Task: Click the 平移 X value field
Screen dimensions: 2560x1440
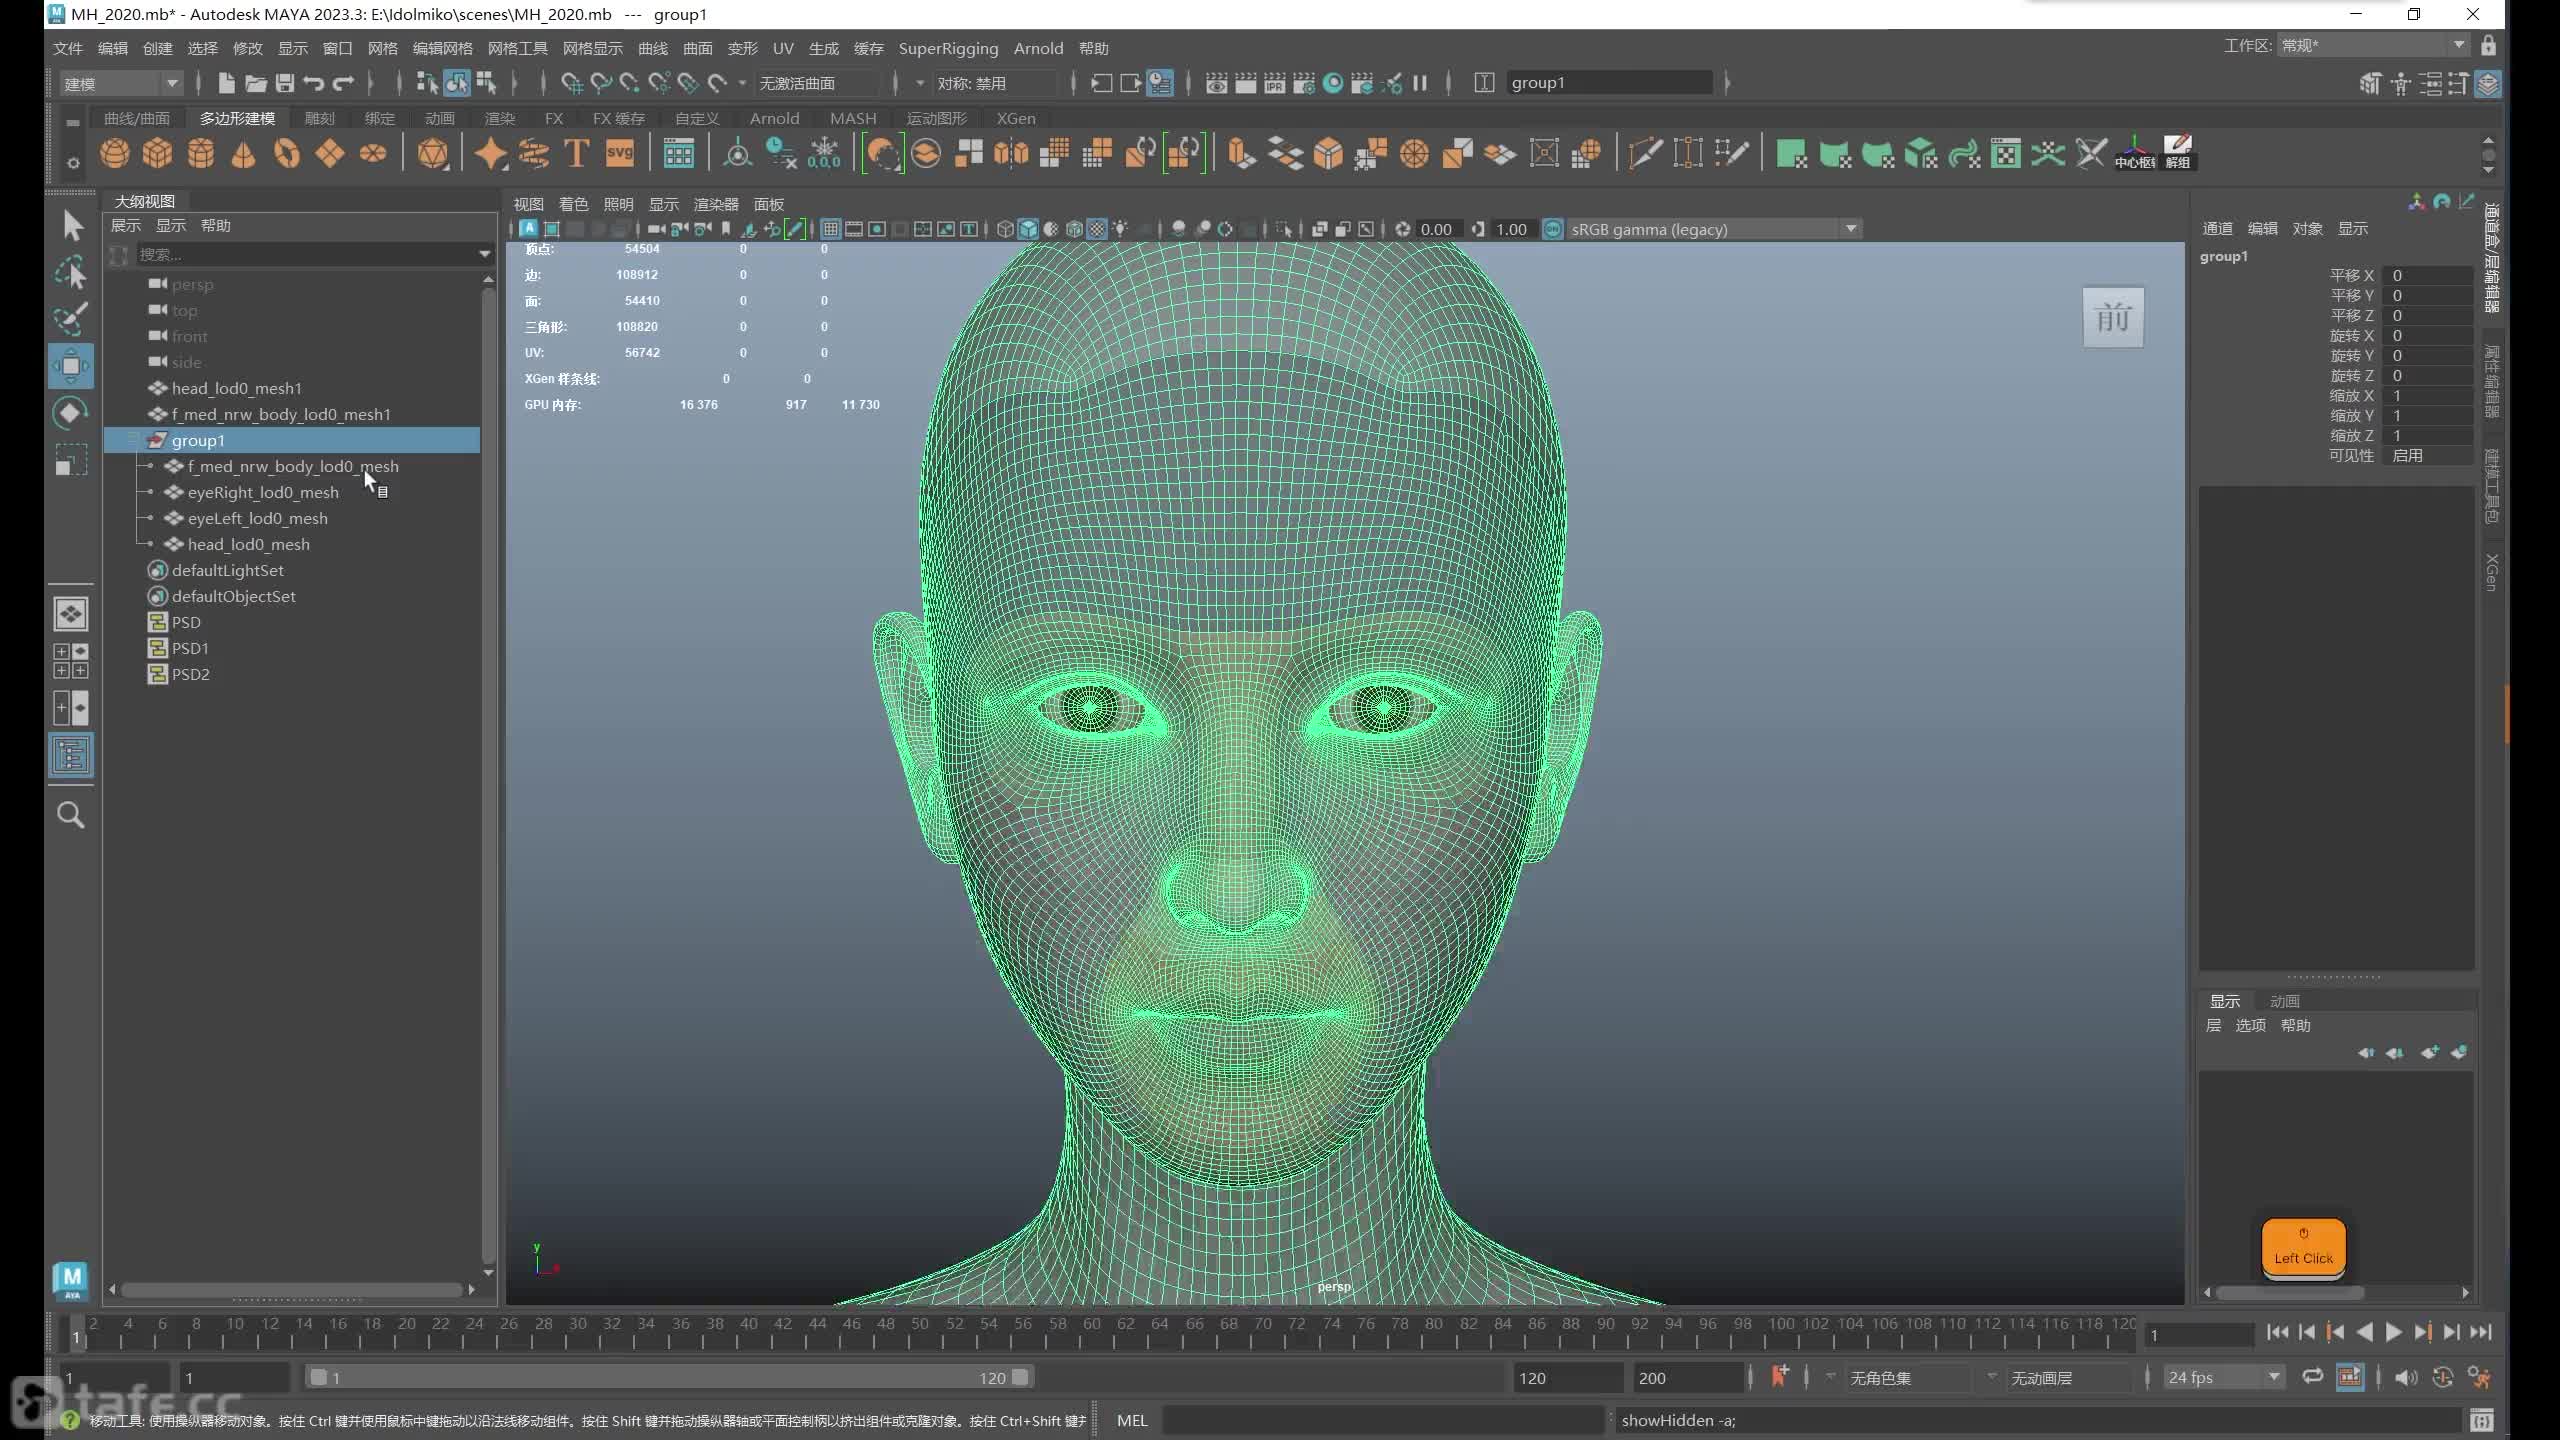Action: 2428,275
